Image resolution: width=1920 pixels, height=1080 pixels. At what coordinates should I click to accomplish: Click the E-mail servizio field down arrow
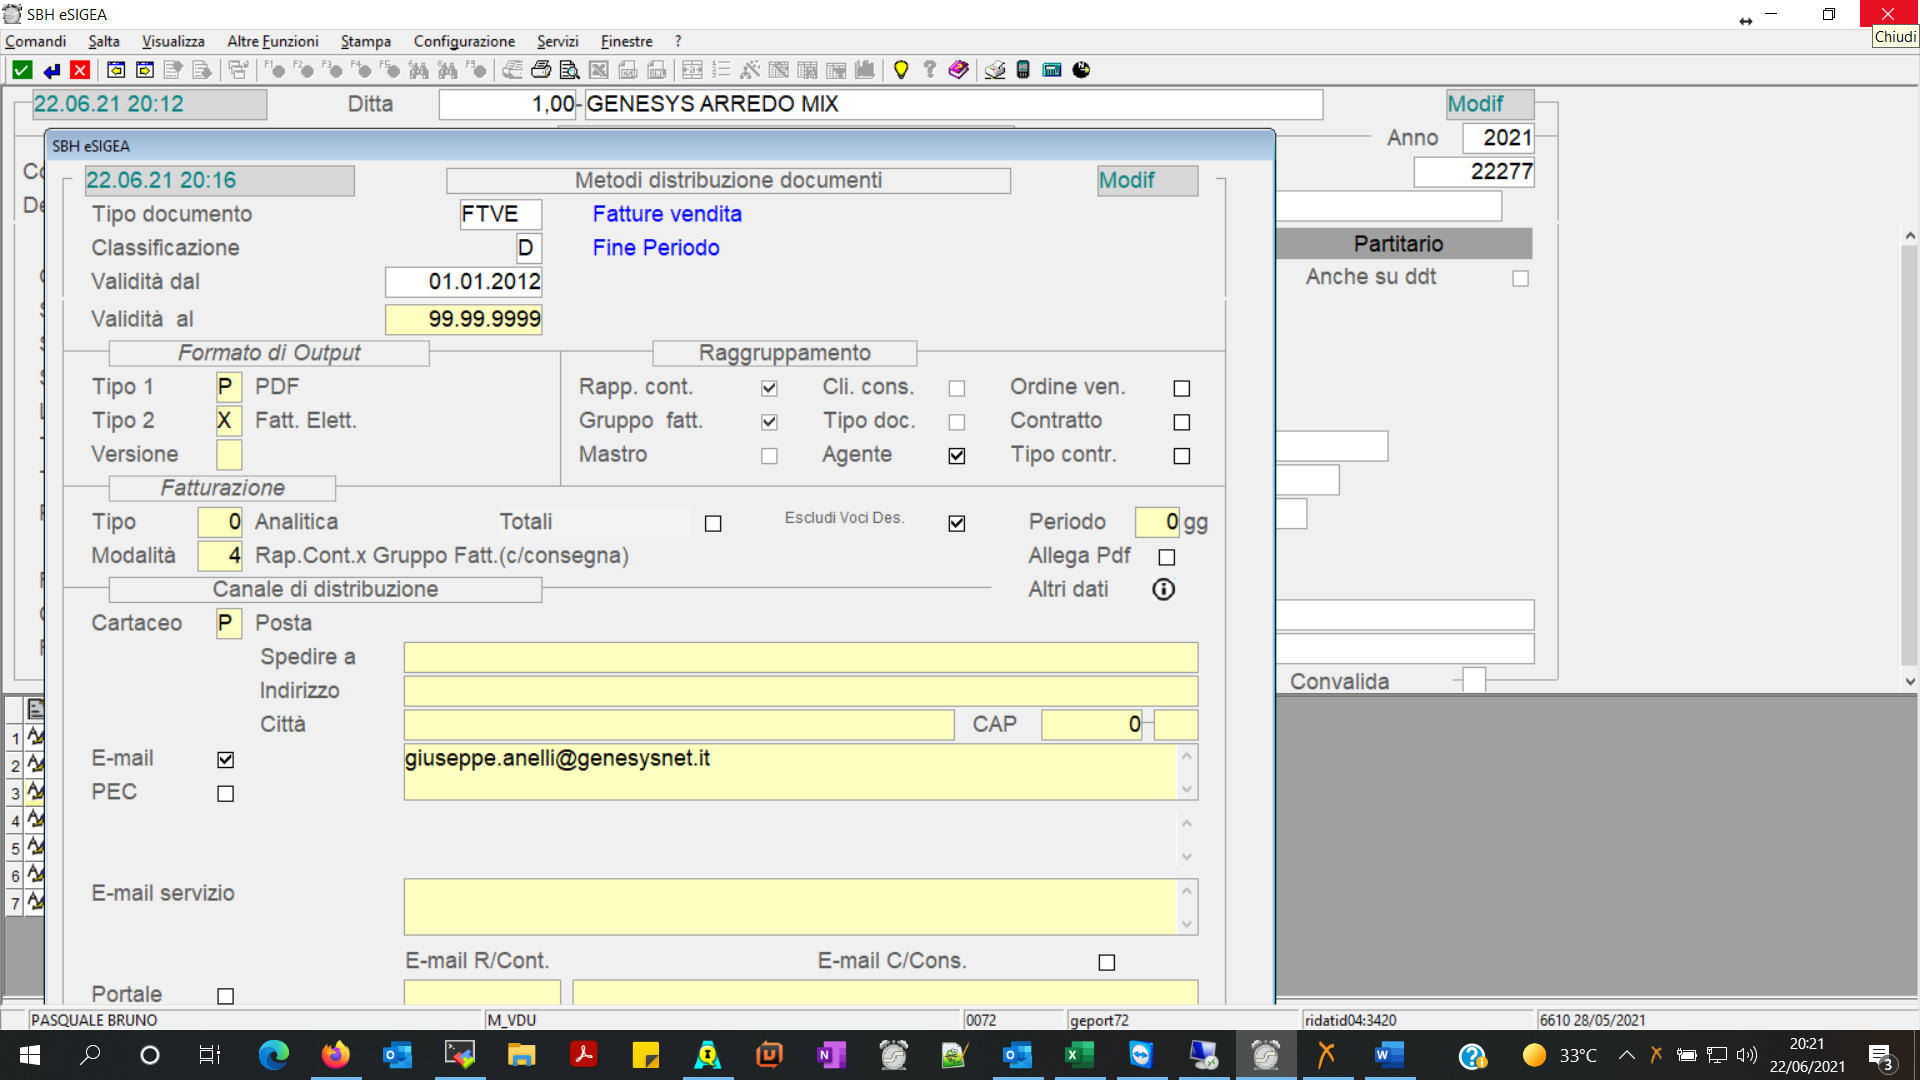click(x=1187, y=924)
